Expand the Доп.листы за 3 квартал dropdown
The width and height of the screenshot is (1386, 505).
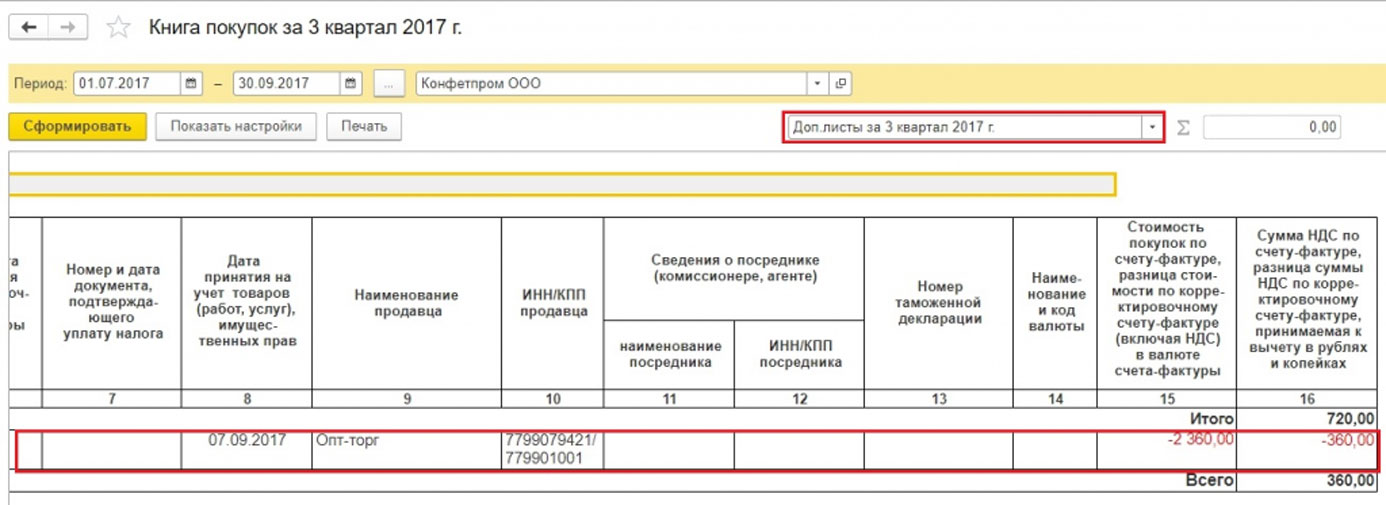[1152, 128]
